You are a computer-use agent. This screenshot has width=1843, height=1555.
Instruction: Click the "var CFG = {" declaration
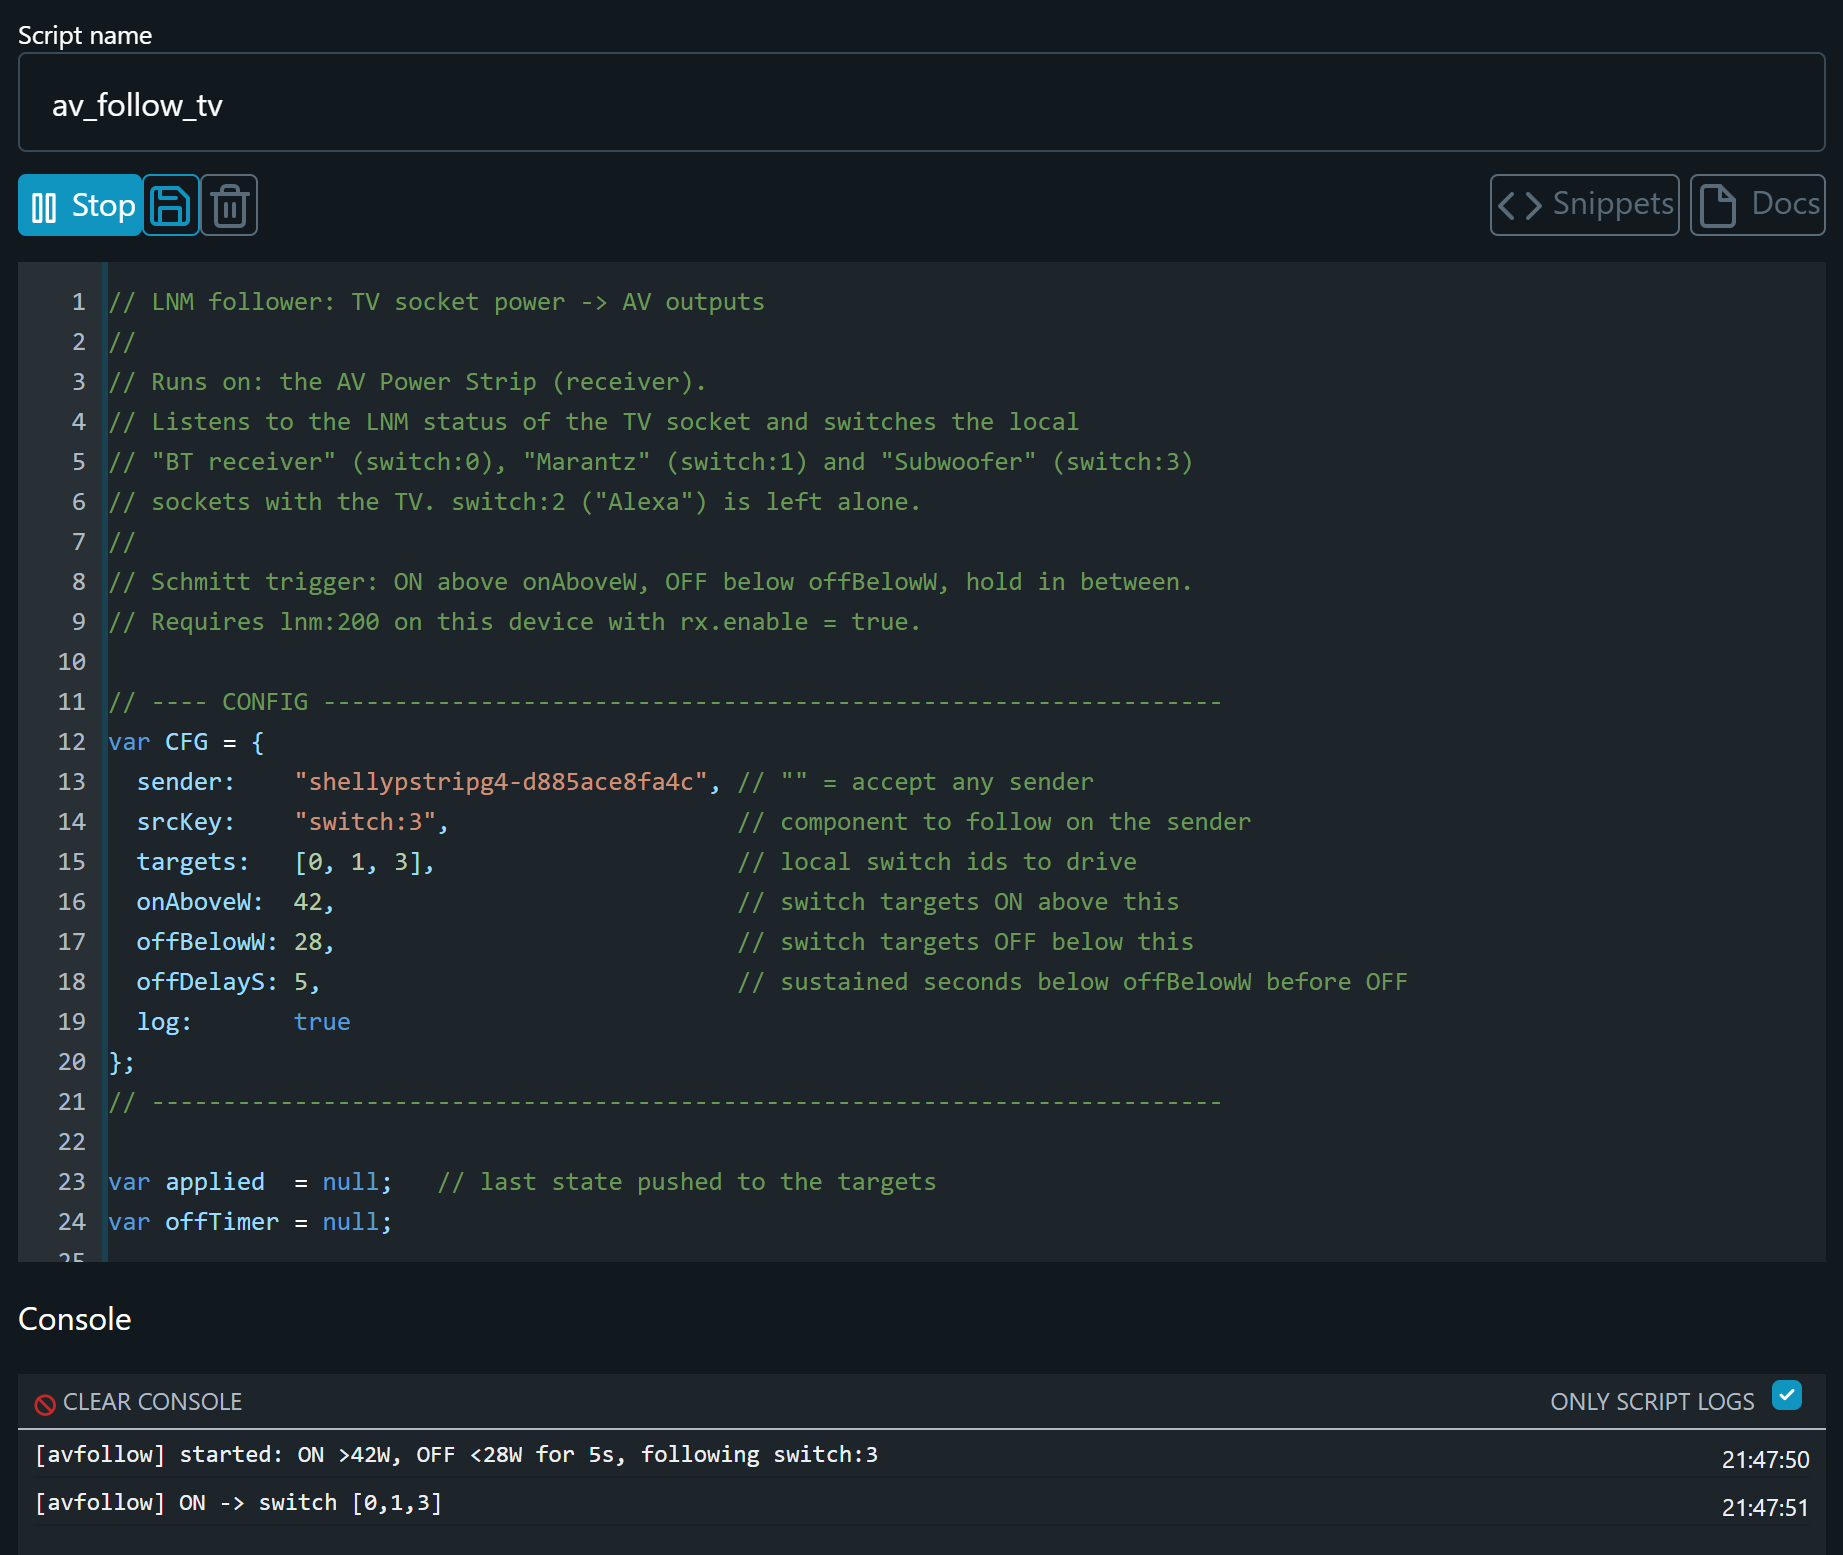pyautogui.click(x=186, y=742)
